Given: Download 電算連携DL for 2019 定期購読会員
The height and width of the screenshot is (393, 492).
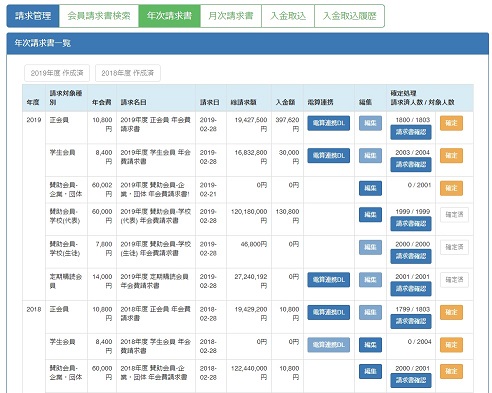Looking at the screenshot, I should point(329,280).
